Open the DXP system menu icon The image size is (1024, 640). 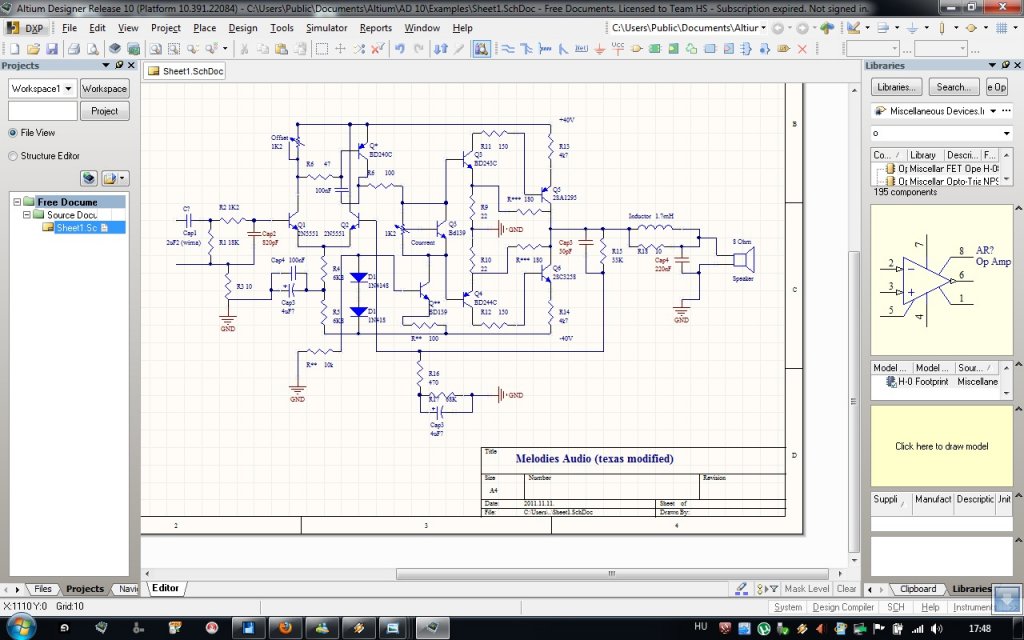[x=25, y=28]
